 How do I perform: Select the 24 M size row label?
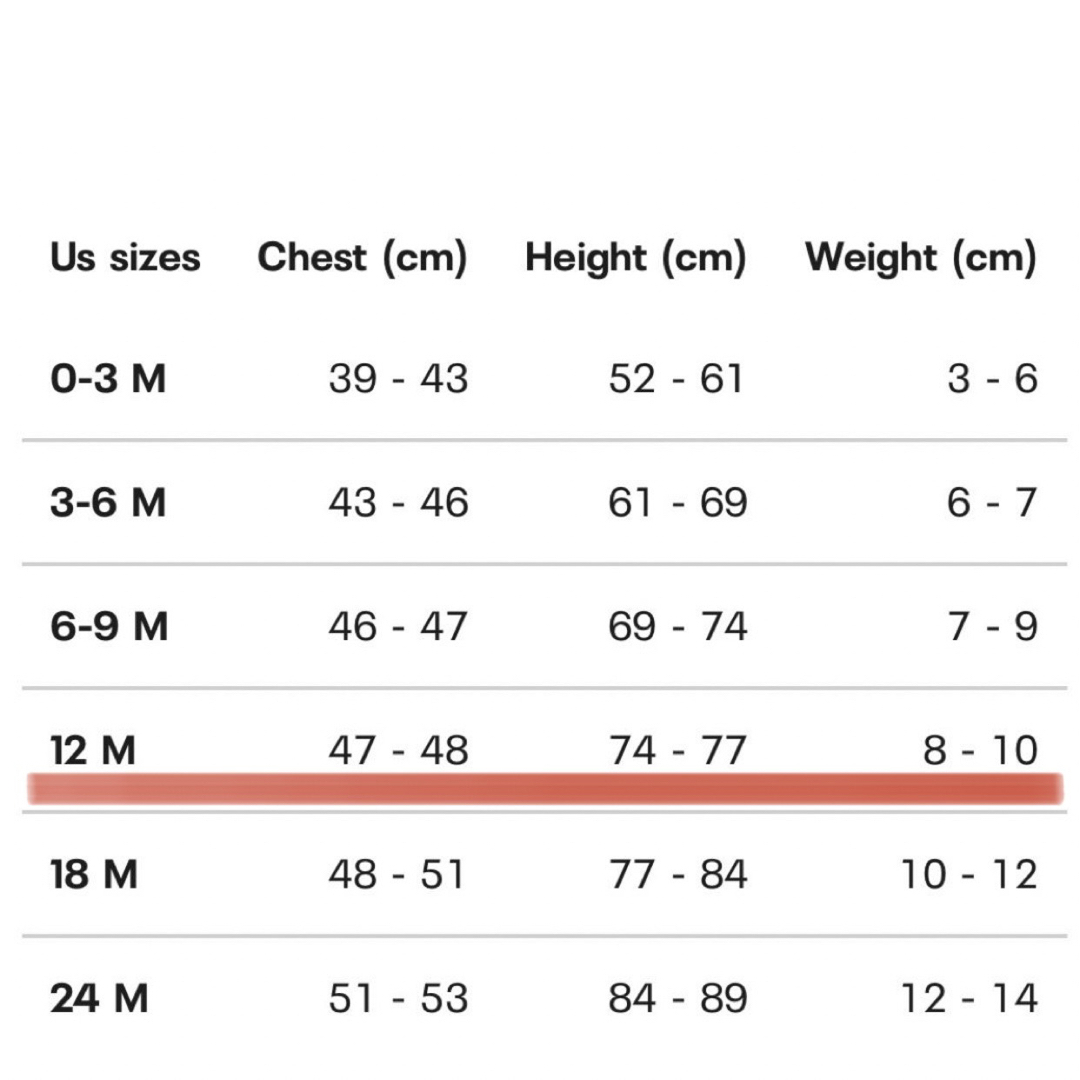tap(99, 998)
